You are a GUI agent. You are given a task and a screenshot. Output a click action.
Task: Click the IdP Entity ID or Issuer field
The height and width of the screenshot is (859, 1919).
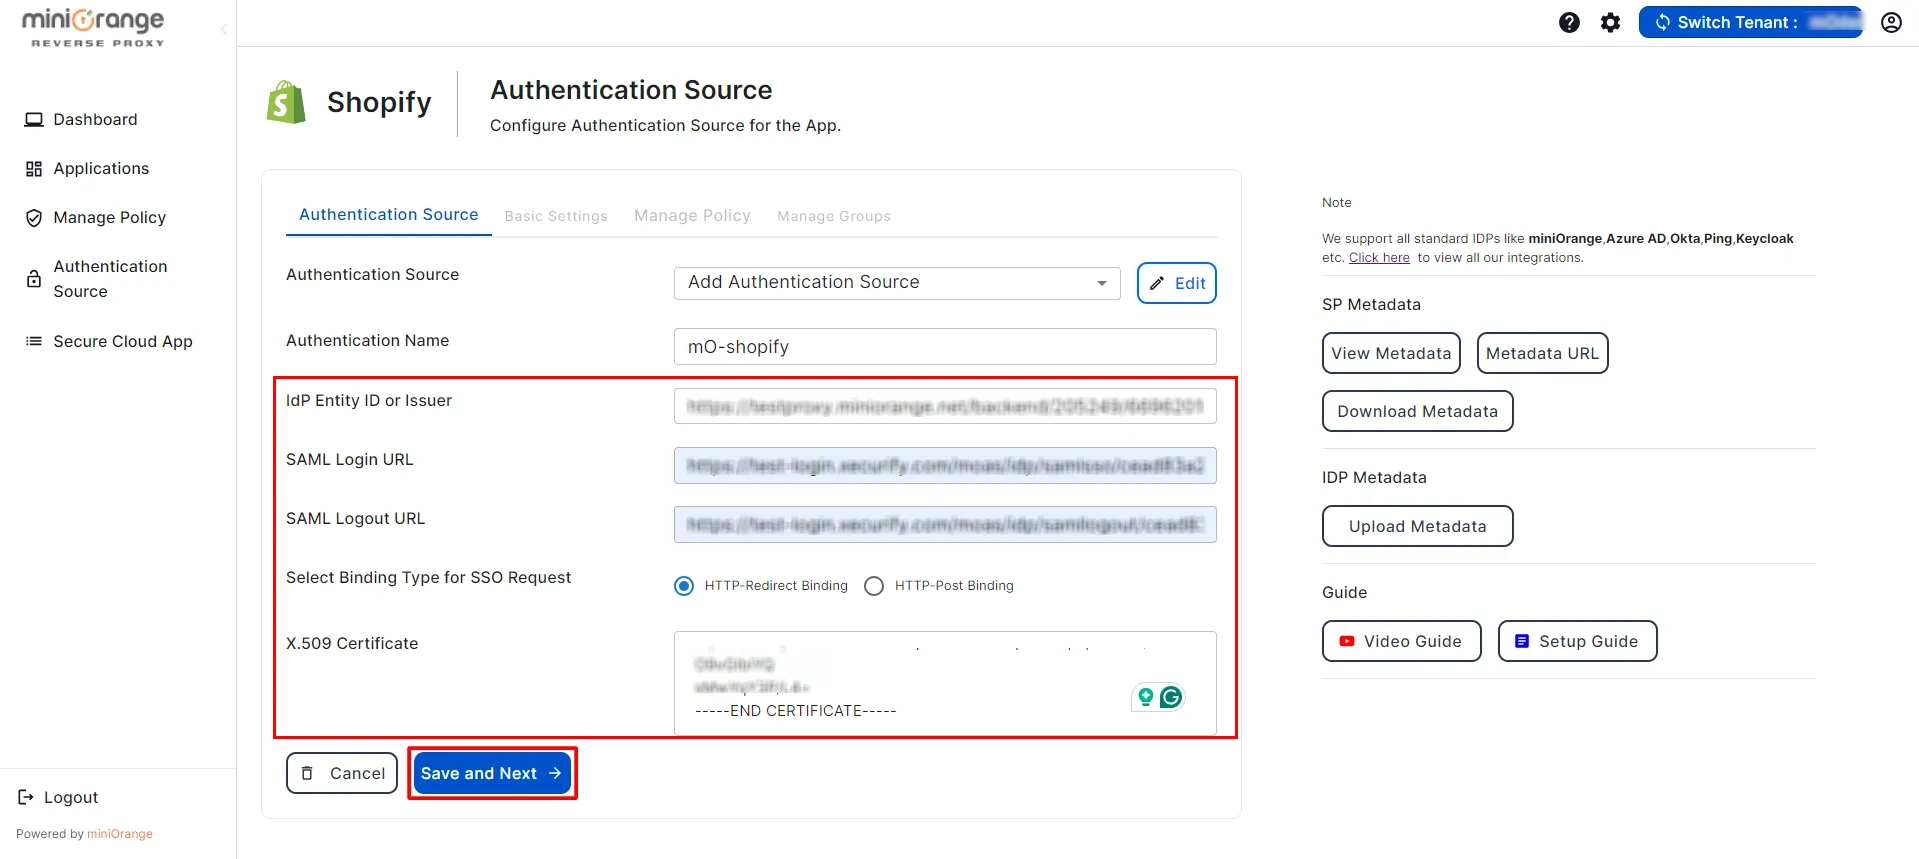(945, 407)
